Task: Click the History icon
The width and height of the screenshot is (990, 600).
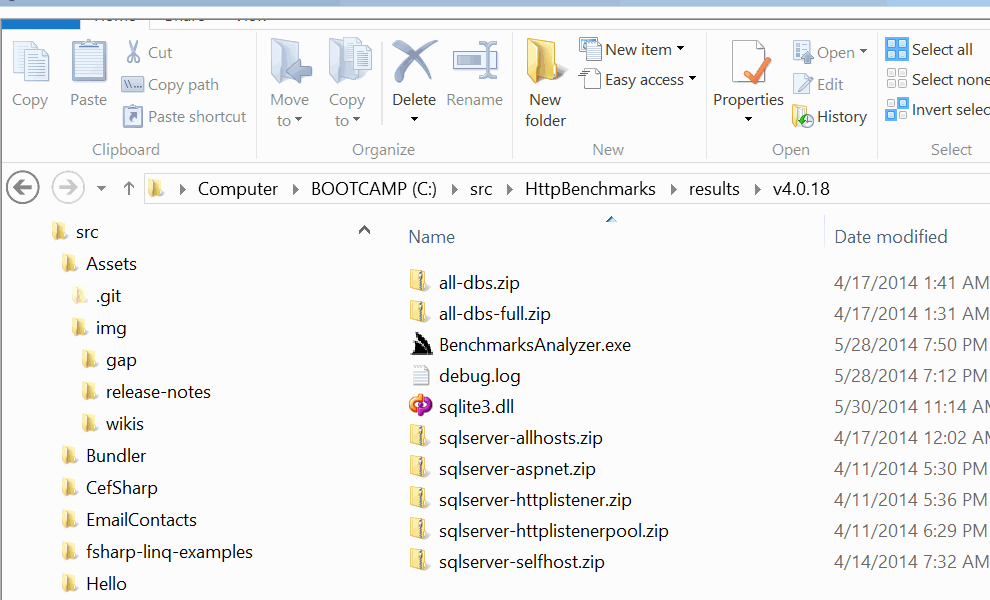Action: tap(802, 116)
